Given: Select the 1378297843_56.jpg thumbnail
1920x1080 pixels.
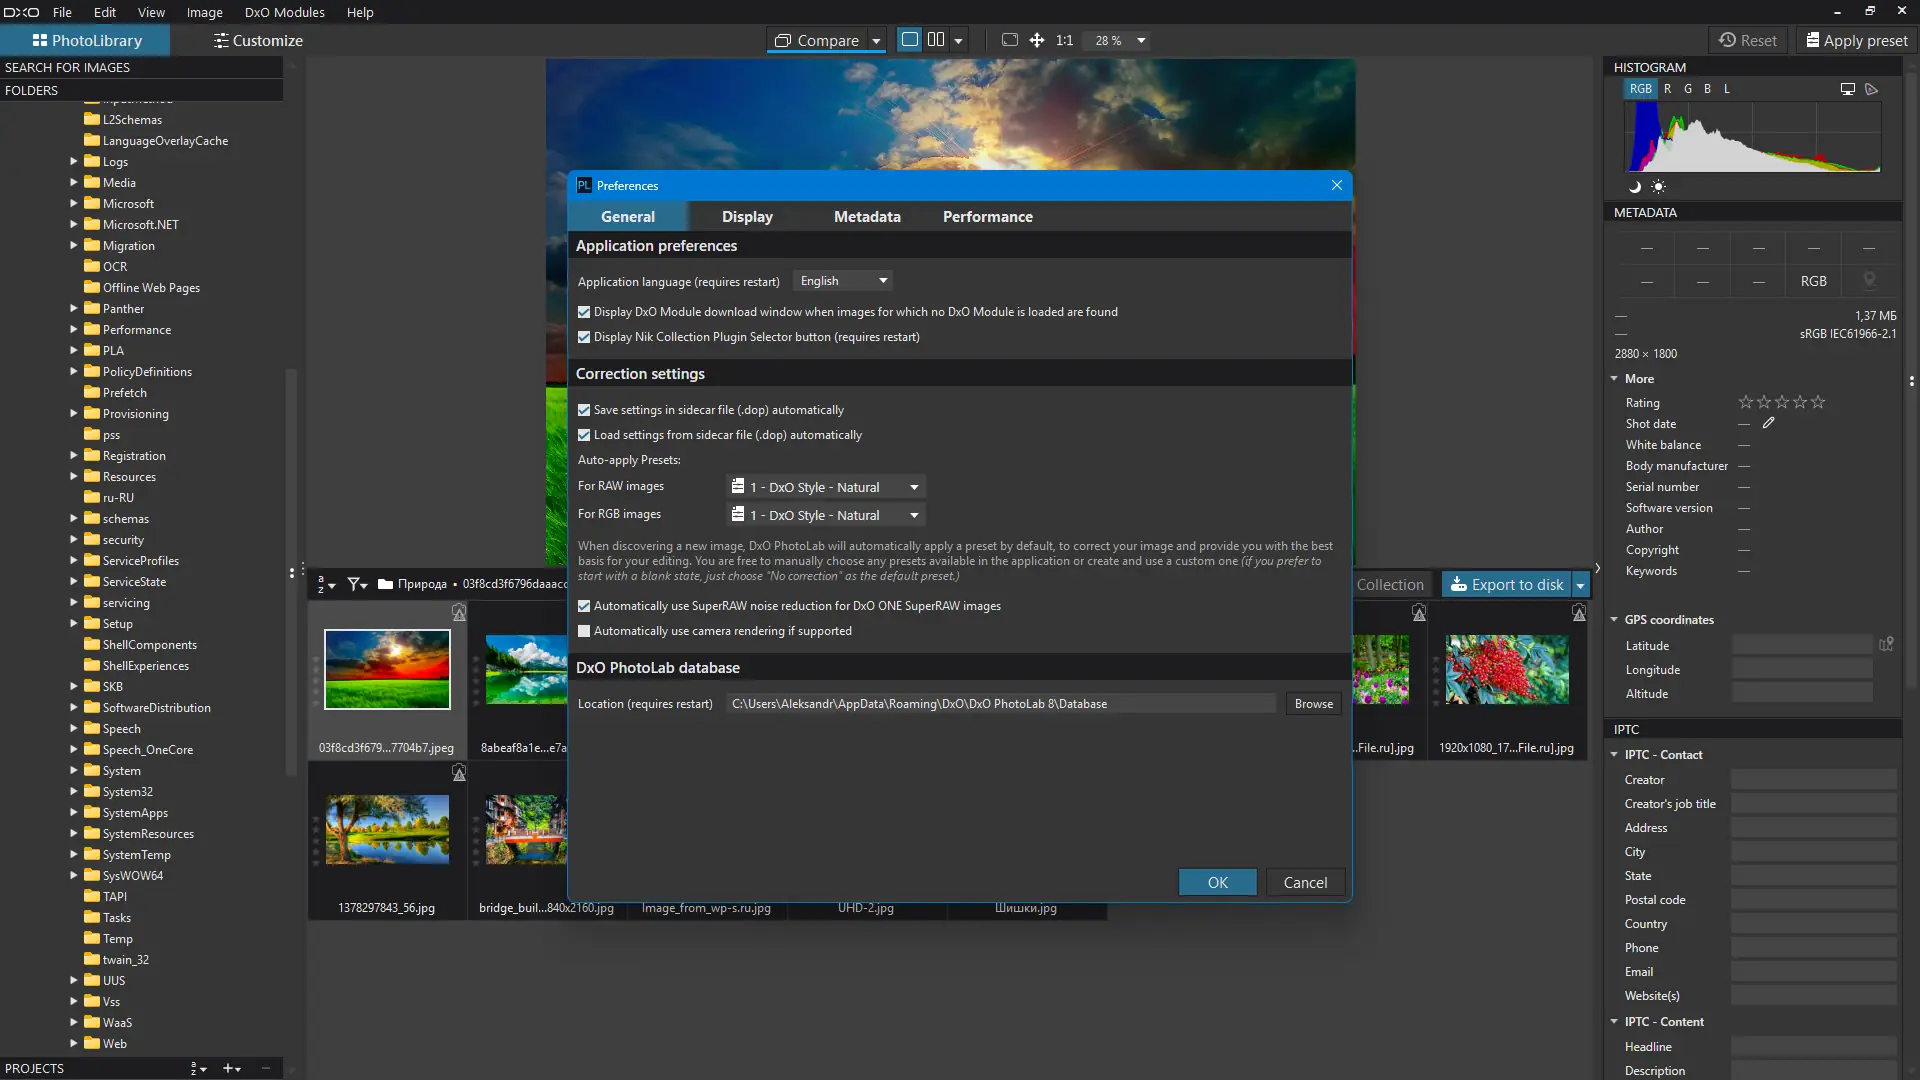Looking at the screenshot, I should [387, 830].
